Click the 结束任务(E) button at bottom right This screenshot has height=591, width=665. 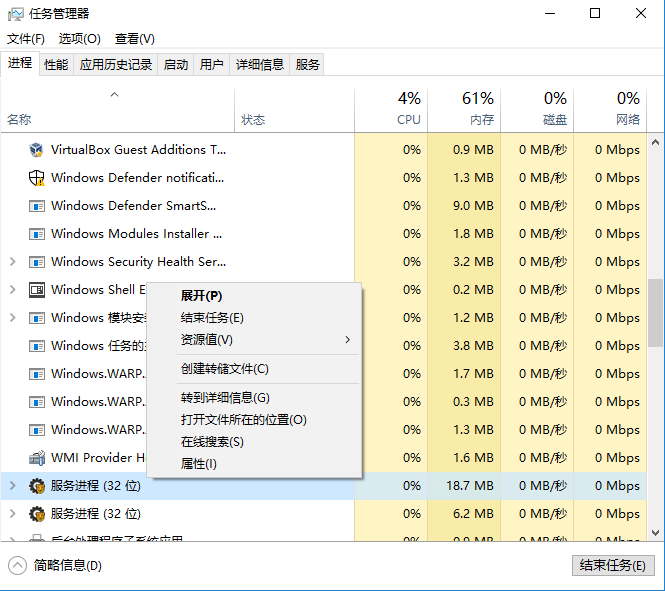point(613,565)
